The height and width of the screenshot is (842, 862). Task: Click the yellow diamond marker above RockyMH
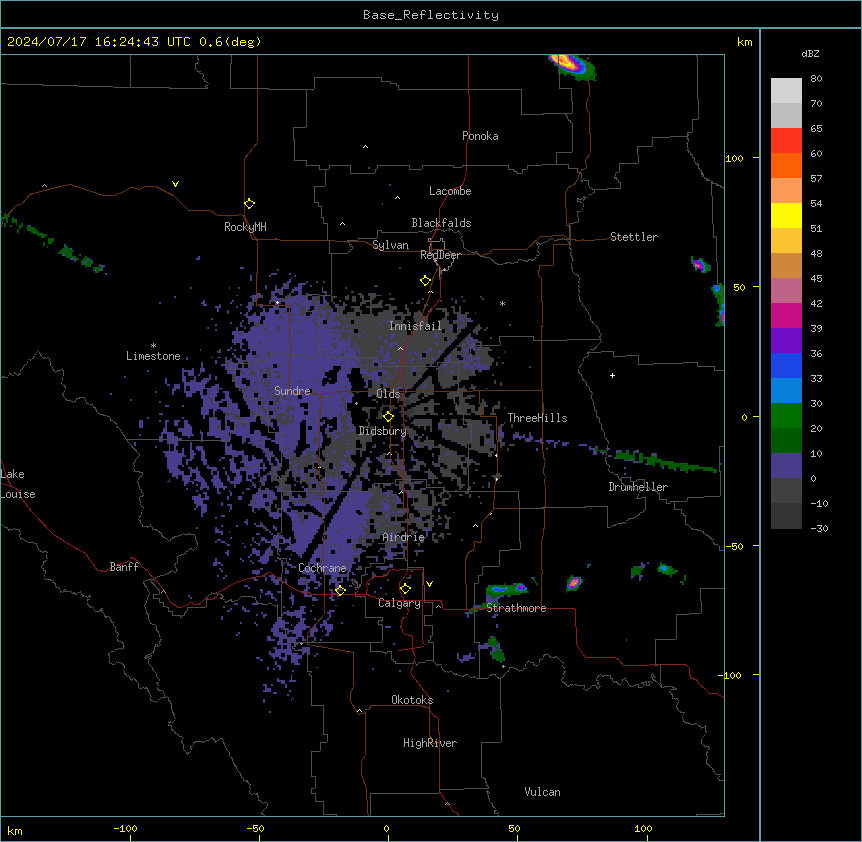(x=249, y=204)
